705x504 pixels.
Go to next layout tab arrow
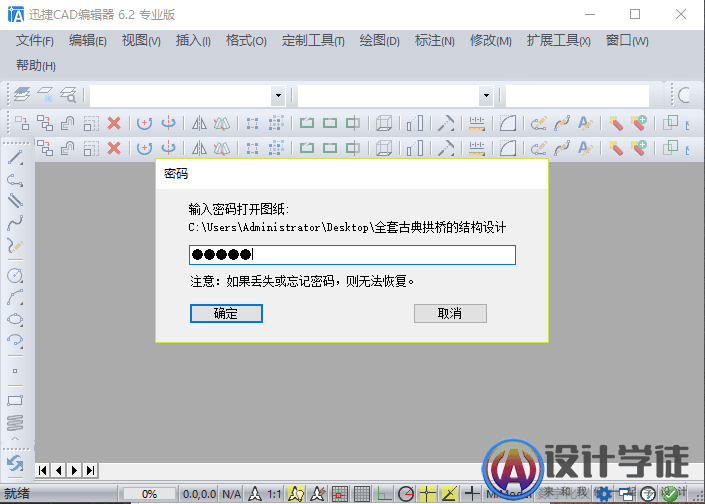tap(75, 470)
